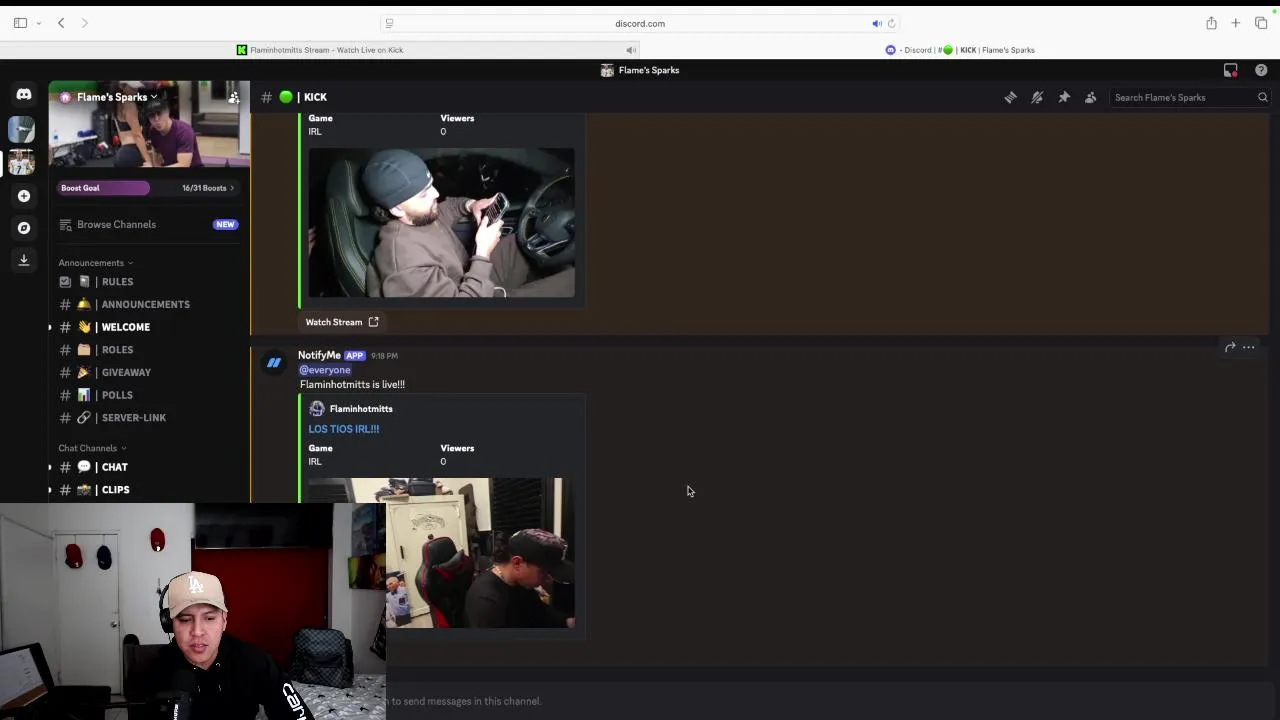The image size is (1280, 720).
Task: Open Discord inbox icon
Action: [x=1231, y=70]
